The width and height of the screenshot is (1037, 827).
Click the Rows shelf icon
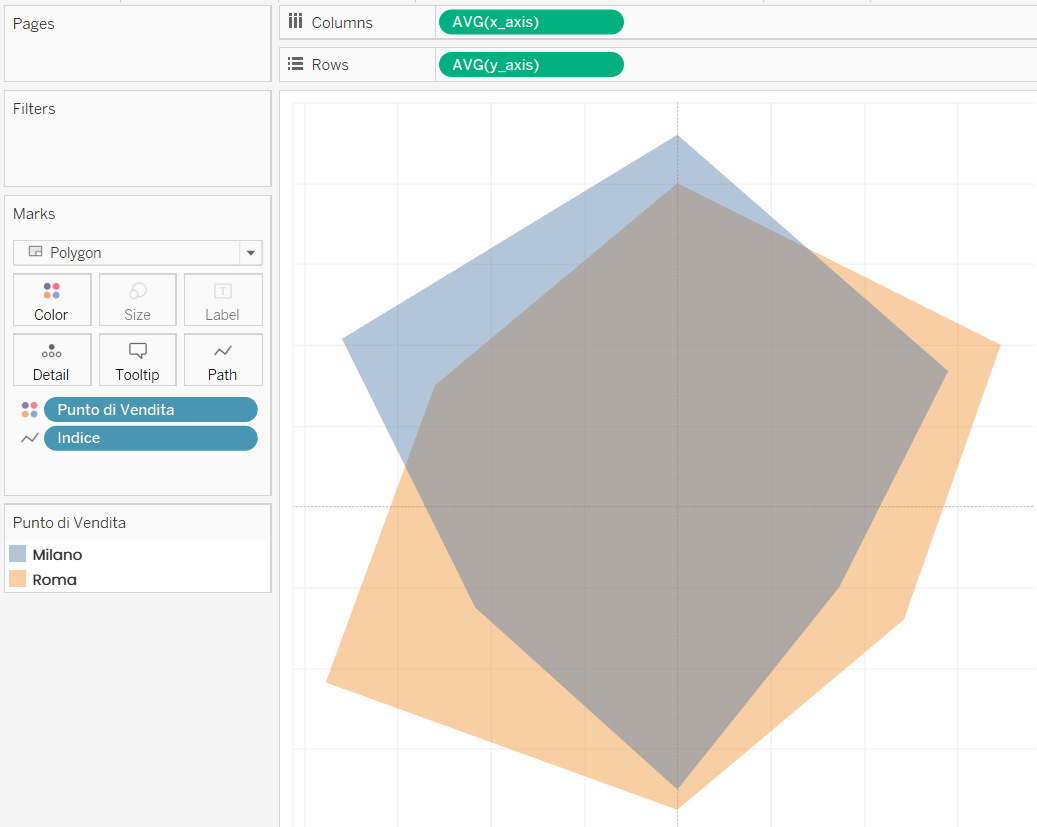pyautogui.click(x=295, y=63)
